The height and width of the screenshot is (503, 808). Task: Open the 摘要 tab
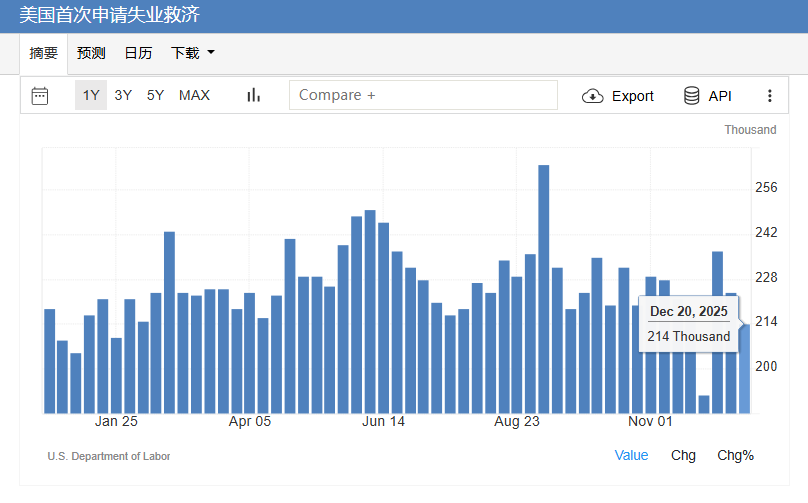44,53
